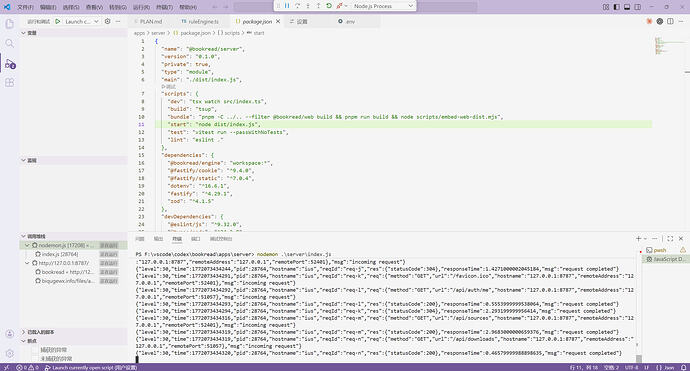Disconnect the debugger with red plug icon
Image resolution: width=690 pixels, height=371 pixels.
pos(339,6)
